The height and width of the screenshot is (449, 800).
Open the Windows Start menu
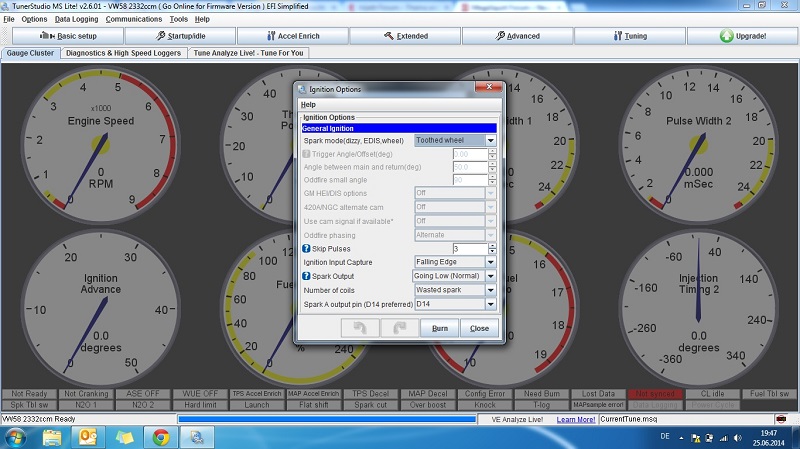point(17,436)
